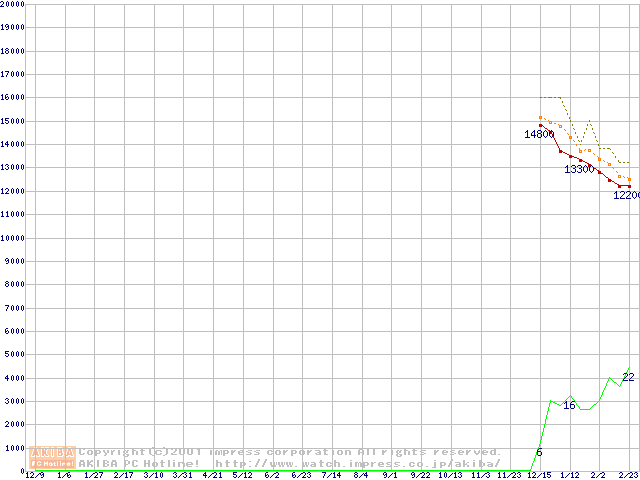Click the 20000 value on the y-axis
Viewport: 640px width, 480px height.
pyautogui.click(x=14, y=4)
